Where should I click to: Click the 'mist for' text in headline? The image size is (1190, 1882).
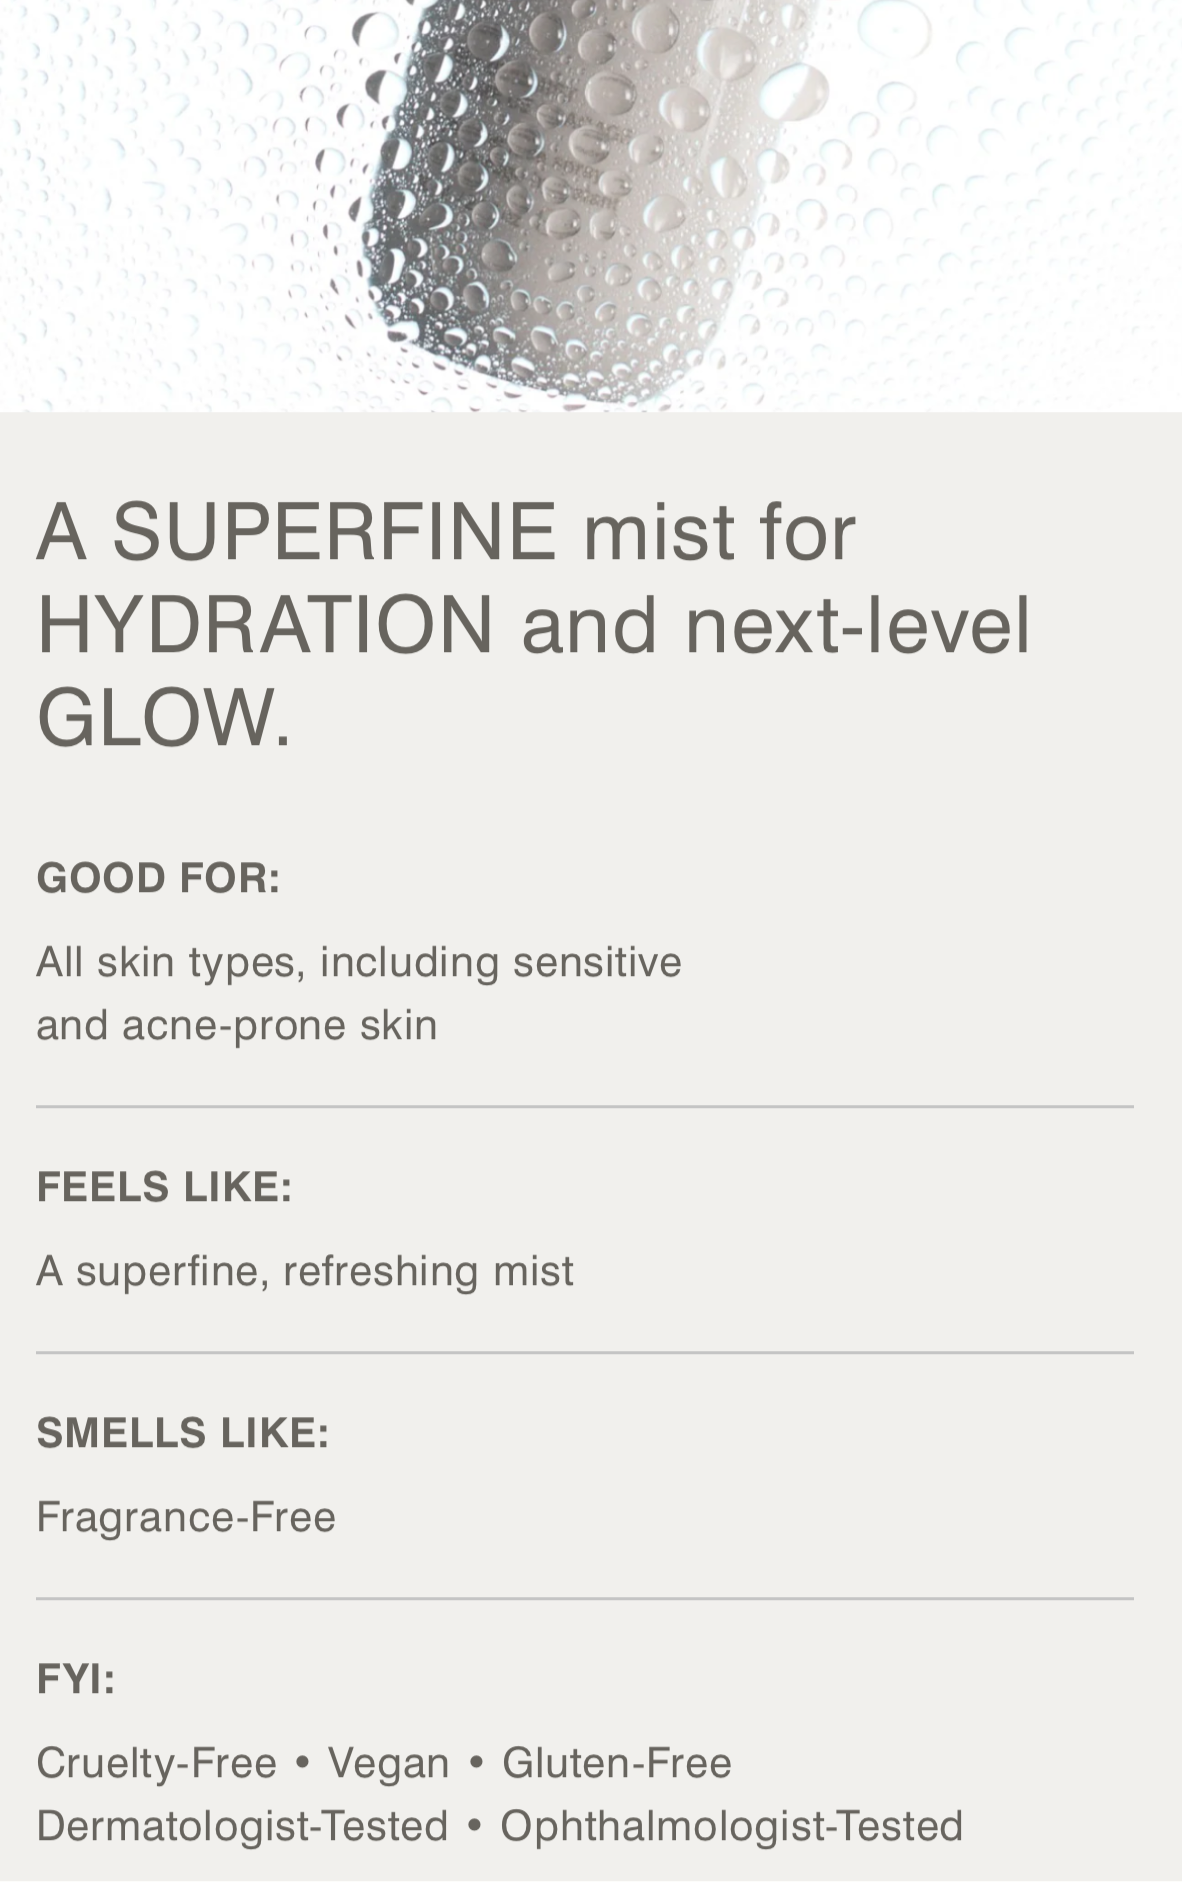click(719, 532)
